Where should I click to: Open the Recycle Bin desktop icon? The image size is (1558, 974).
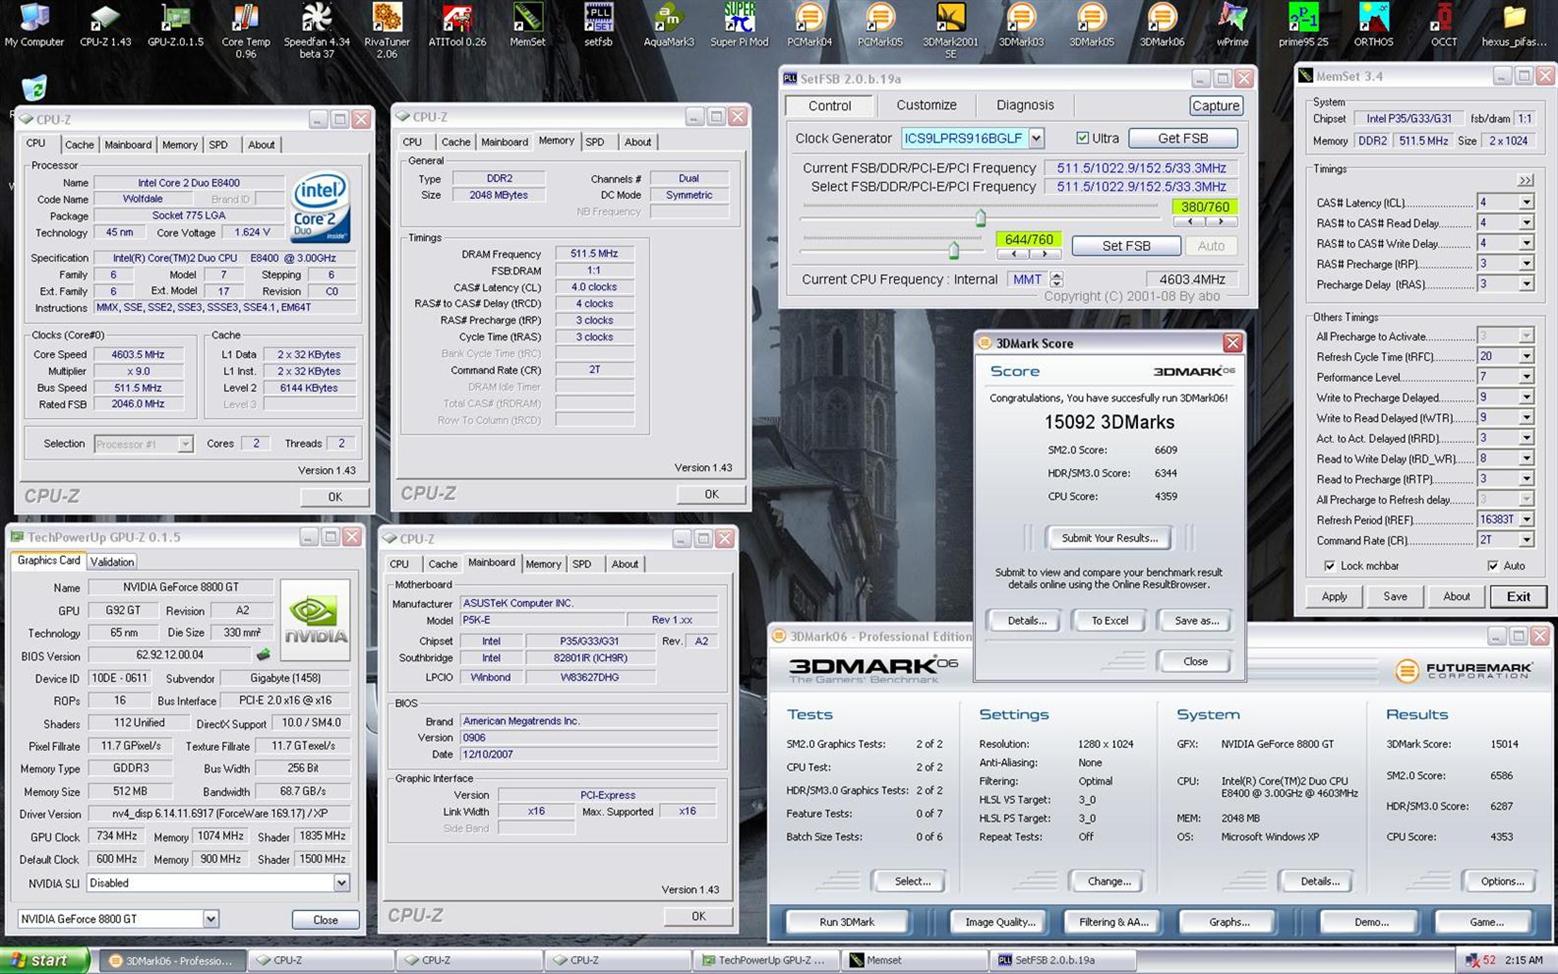point(33,88)
